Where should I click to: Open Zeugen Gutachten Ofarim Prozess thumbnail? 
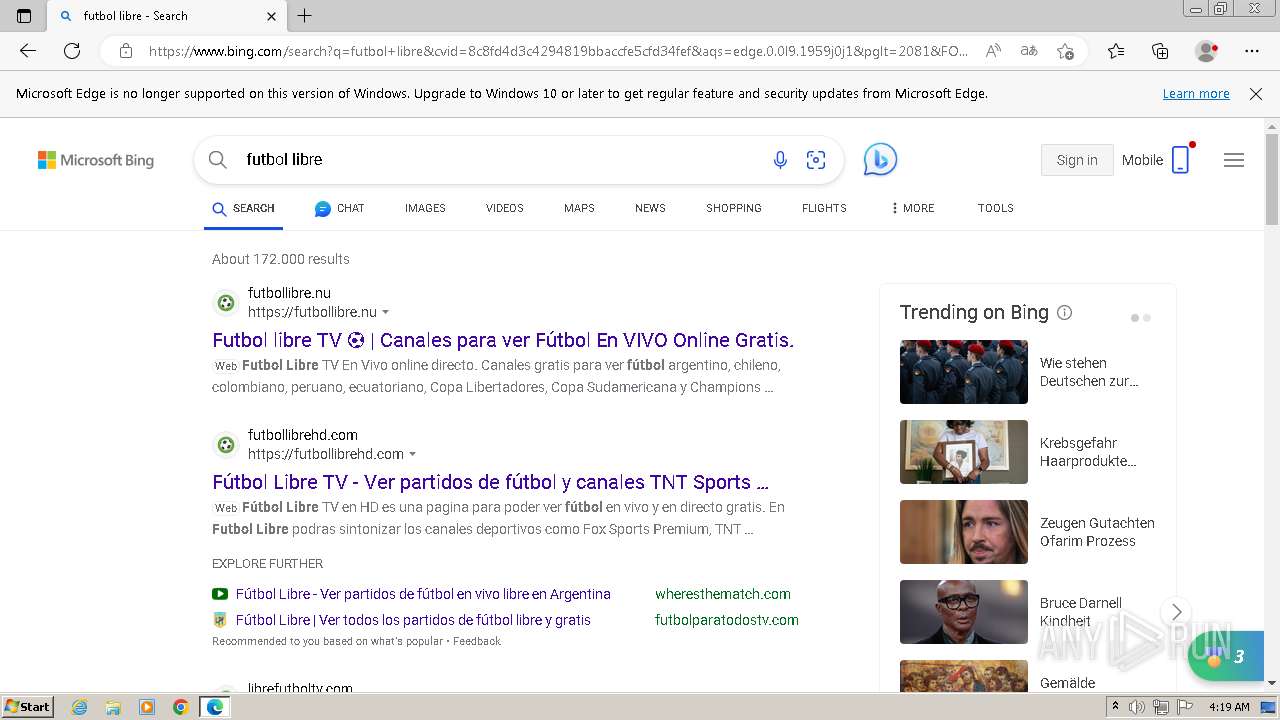tap(964, 532)
